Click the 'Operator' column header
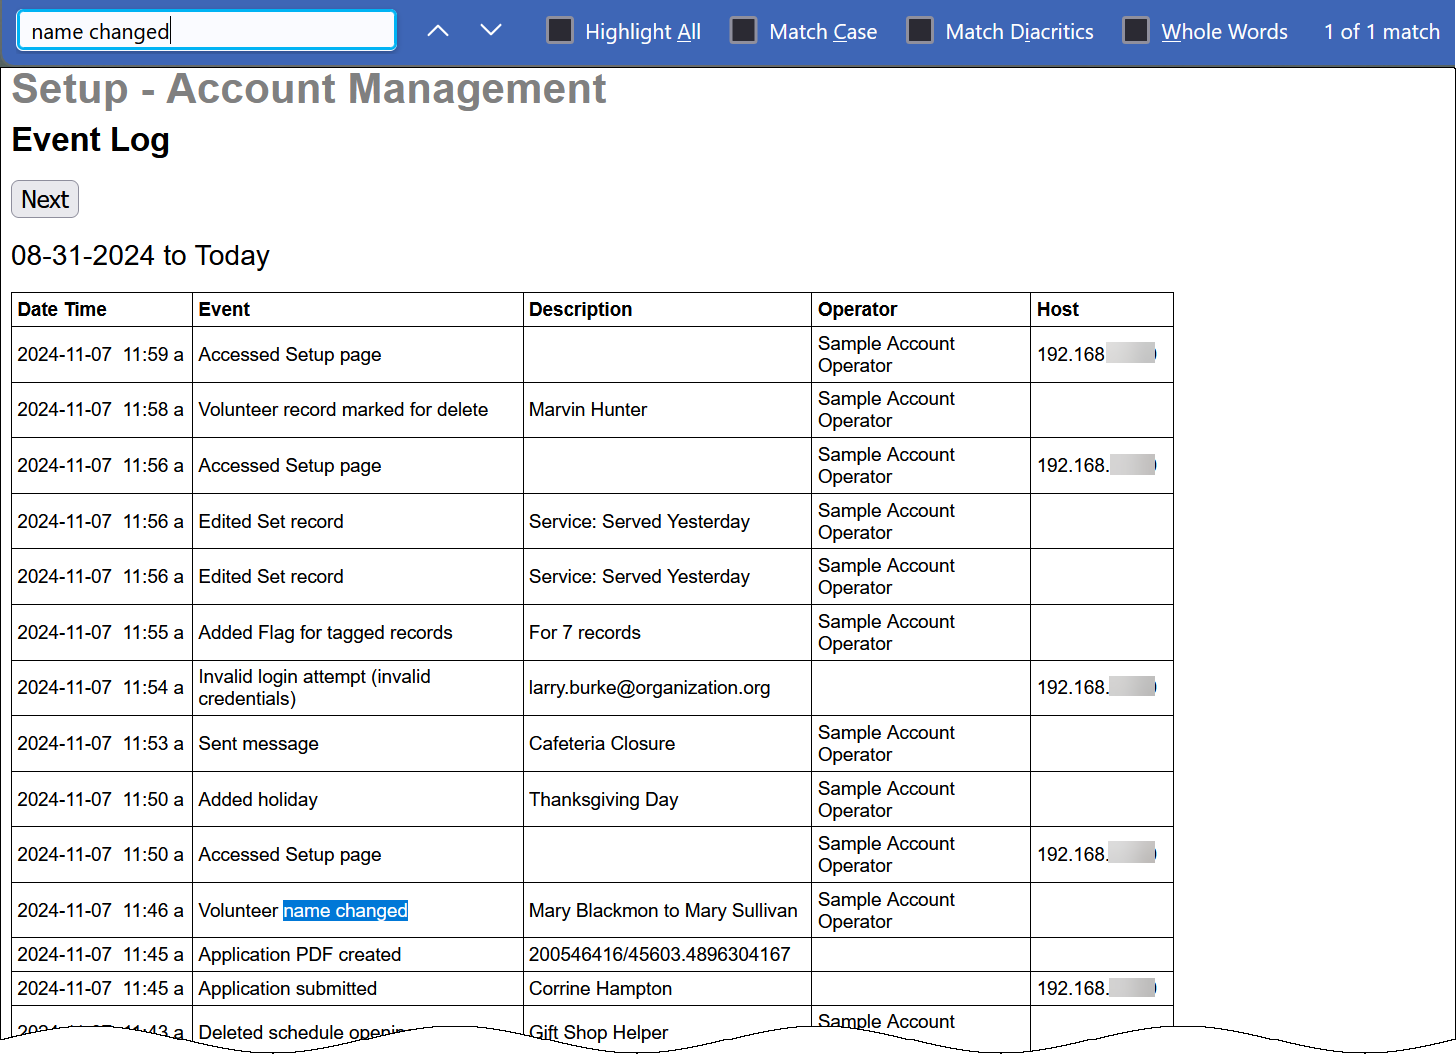The image size is (1456, 1054). [x=857, y=309]
